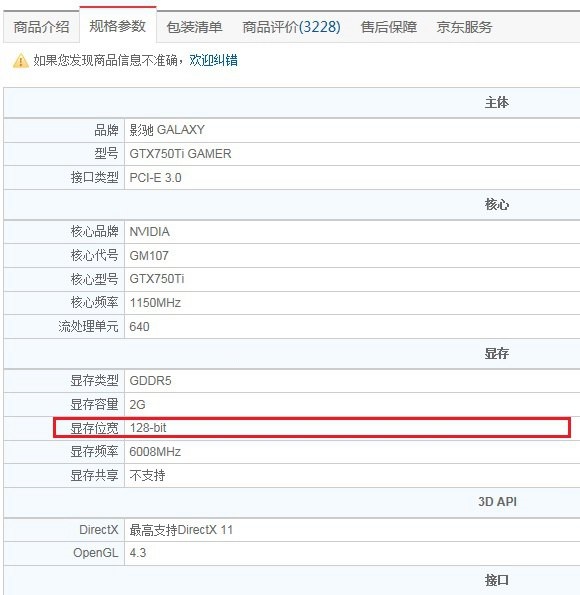The width and height of the screenshot is (580, 595).
Task: Open the 商品介绍 tab
Action: [41, 27]
